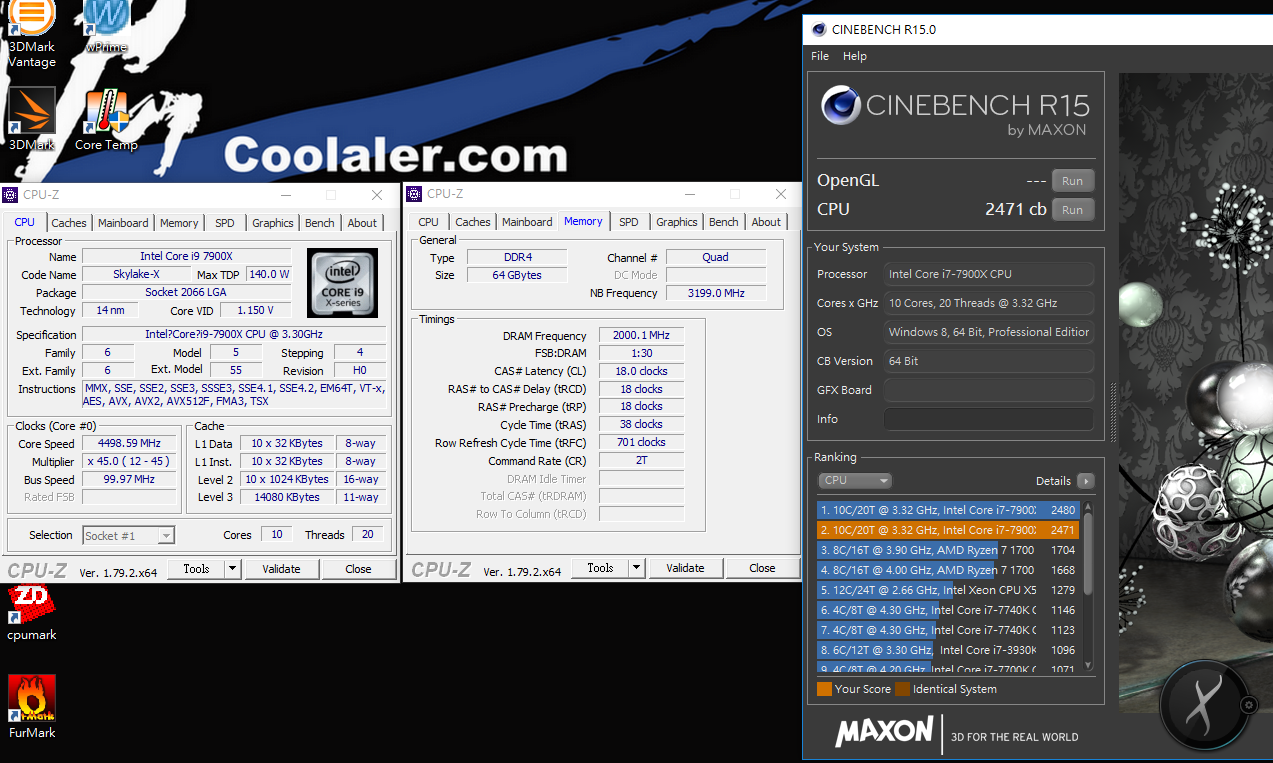Select the CPU tab in the CPU-Z Memory window

tap(428, 222)
